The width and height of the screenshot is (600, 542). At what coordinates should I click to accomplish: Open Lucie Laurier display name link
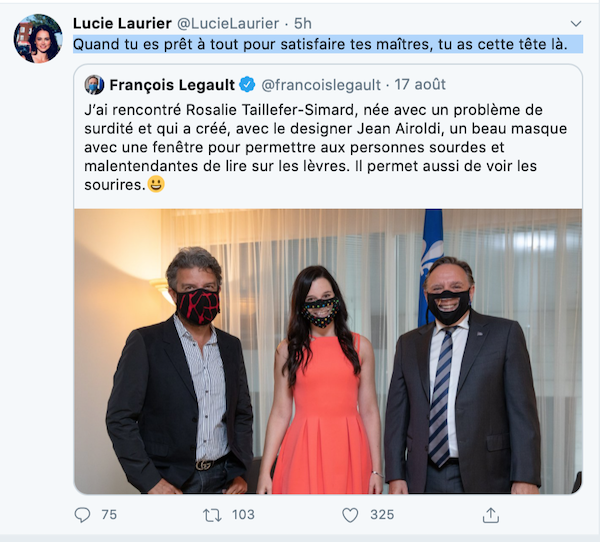coord(122,23)
